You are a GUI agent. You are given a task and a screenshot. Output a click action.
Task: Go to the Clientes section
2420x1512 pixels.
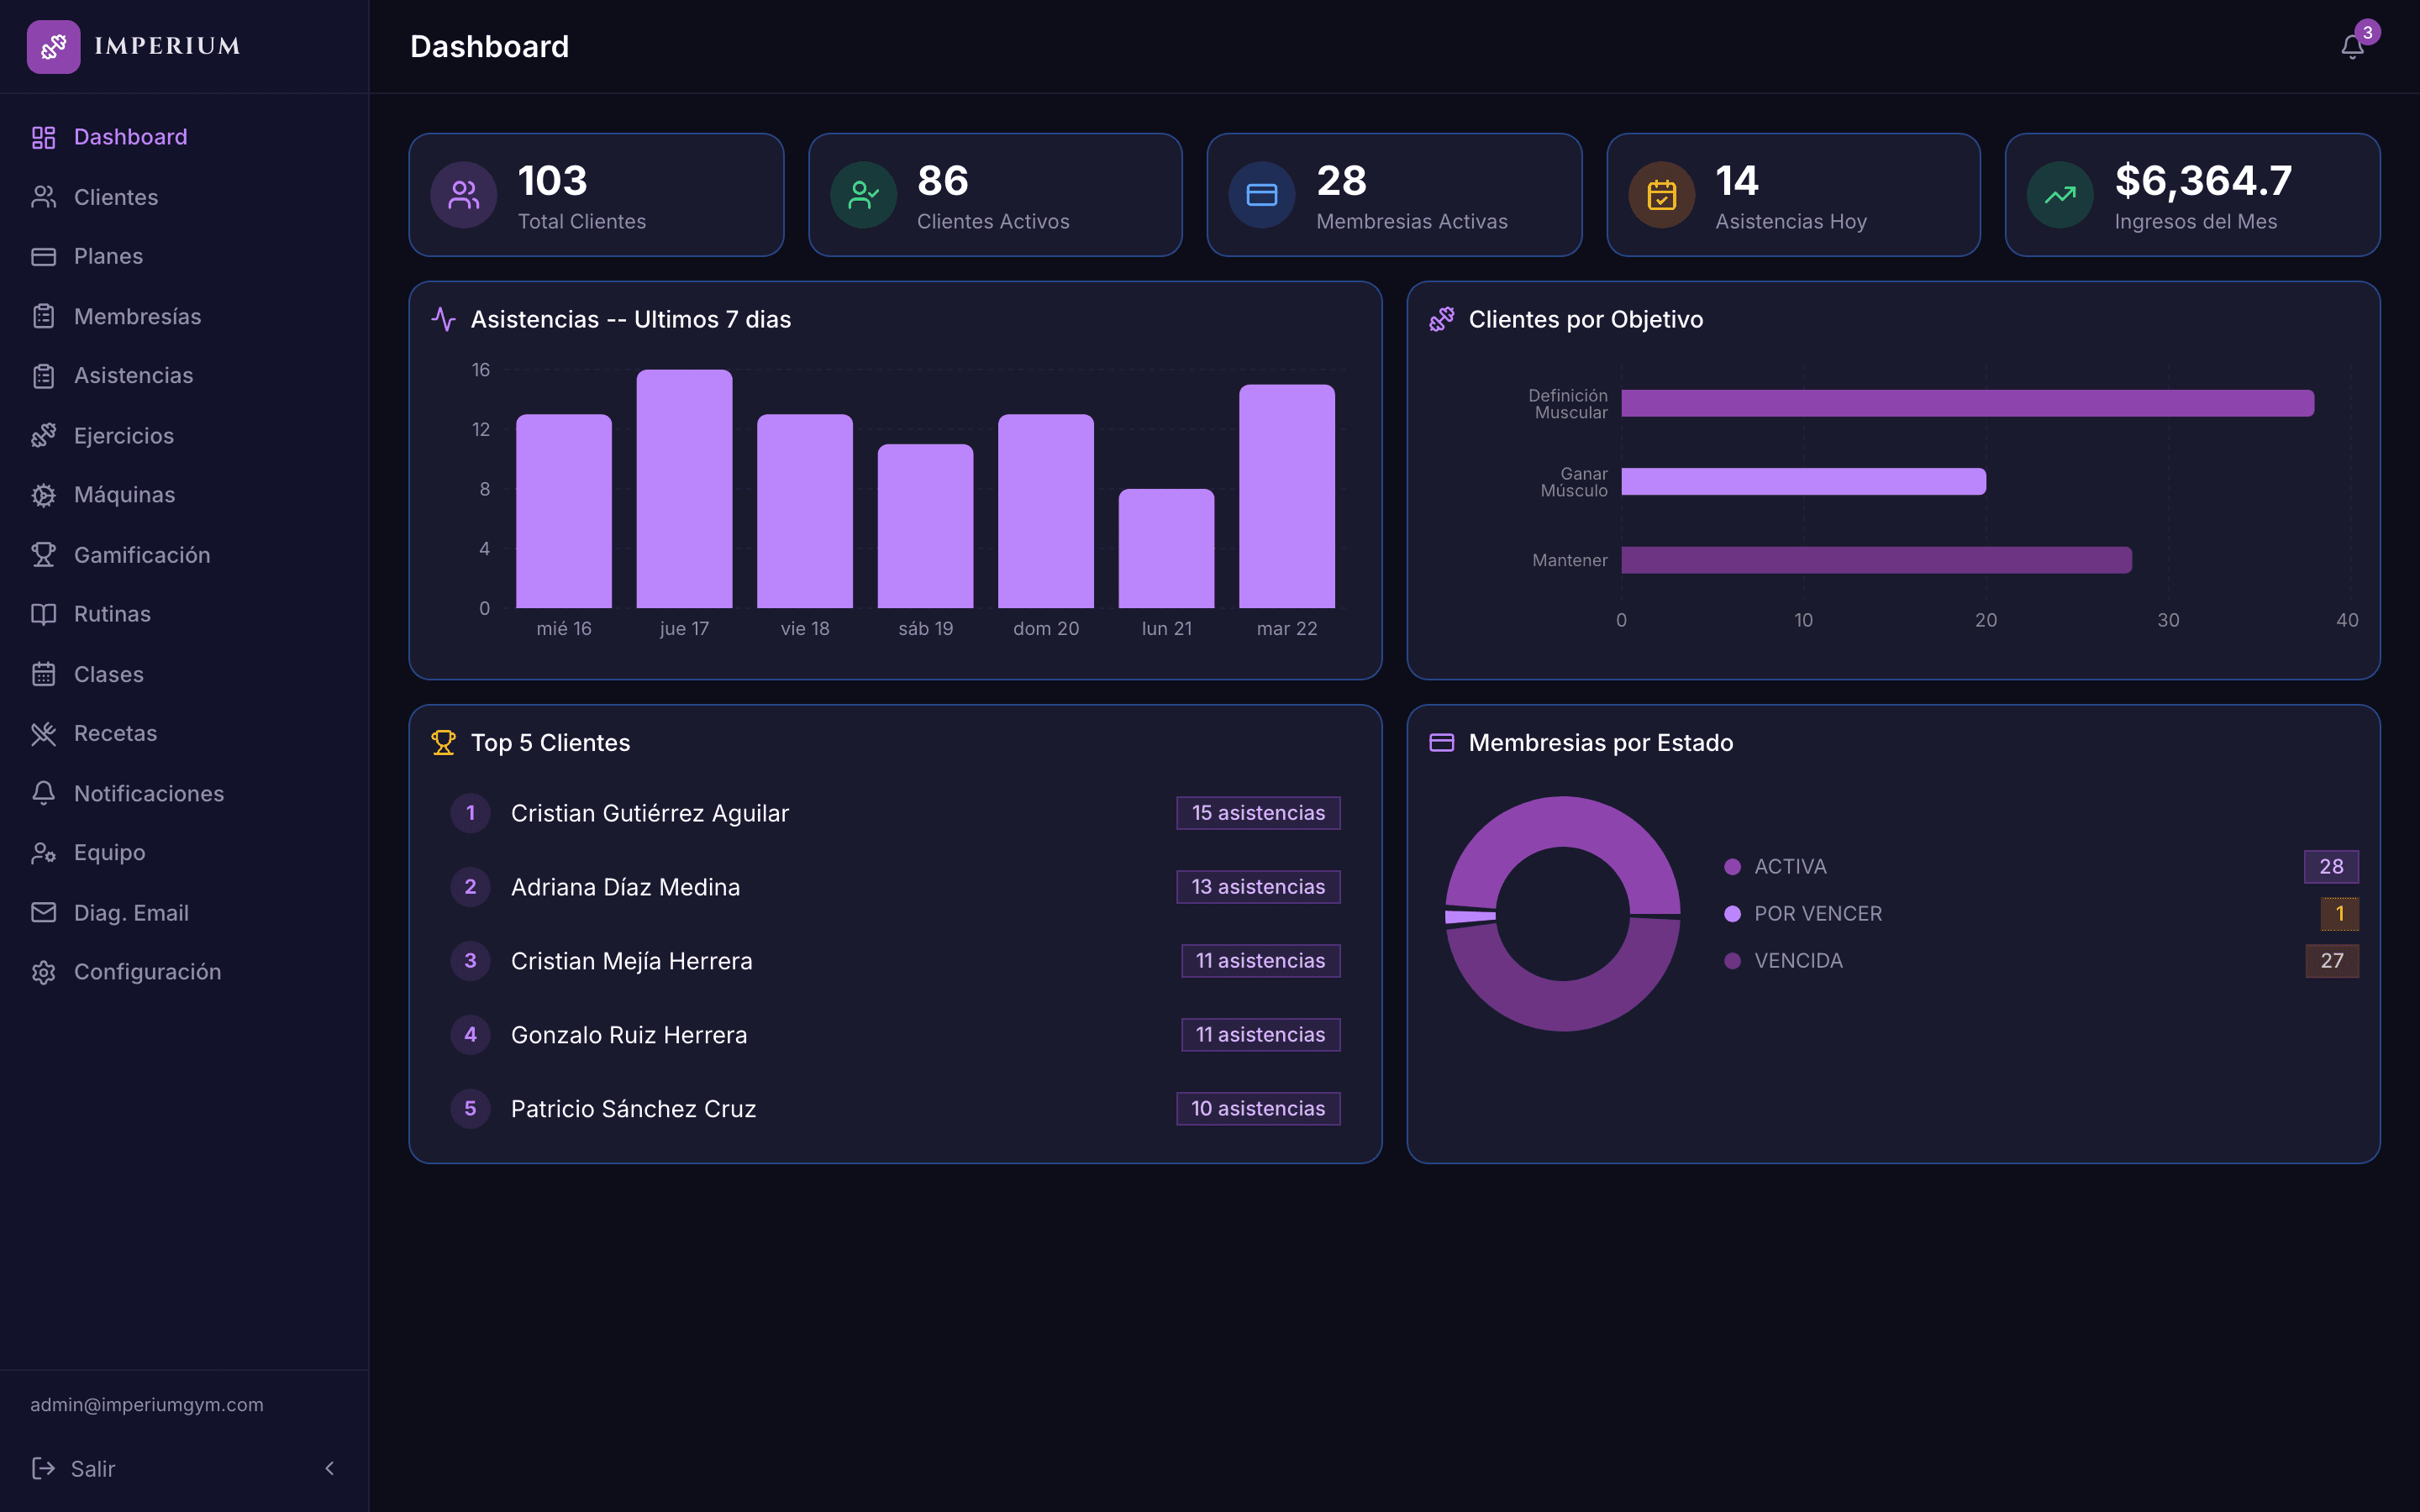point(184,197)
